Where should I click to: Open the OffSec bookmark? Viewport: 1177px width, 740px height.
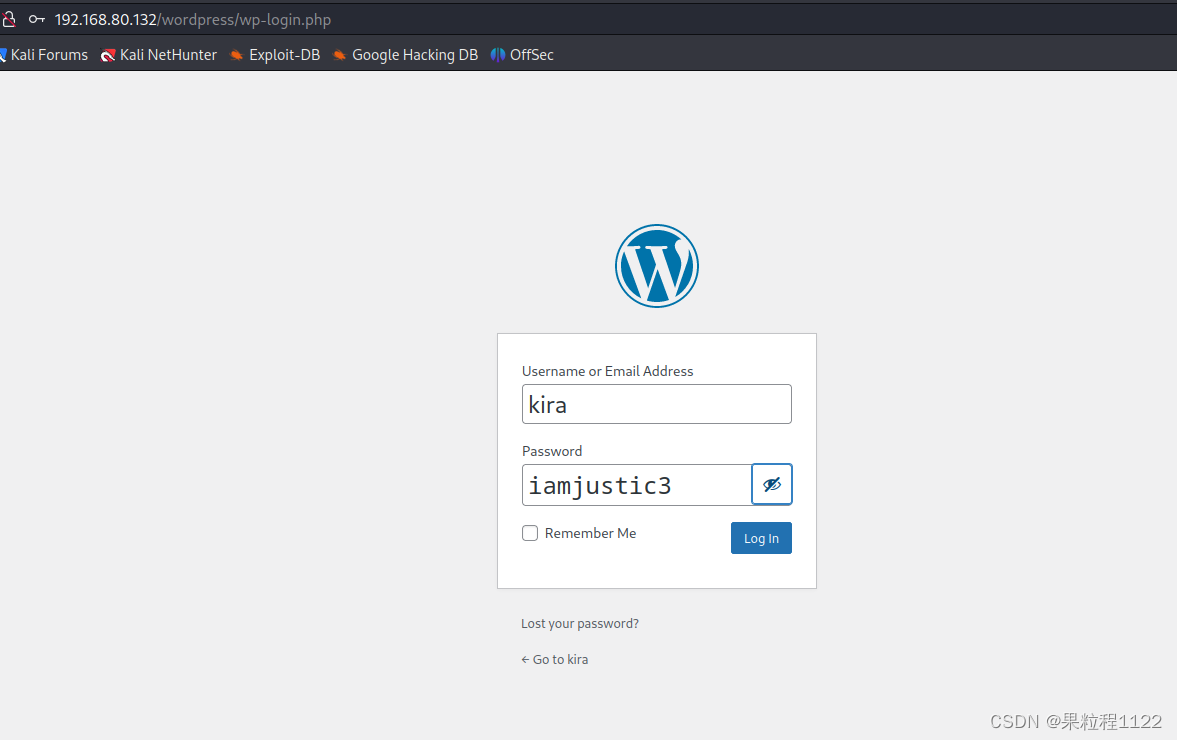click(522, 55)
